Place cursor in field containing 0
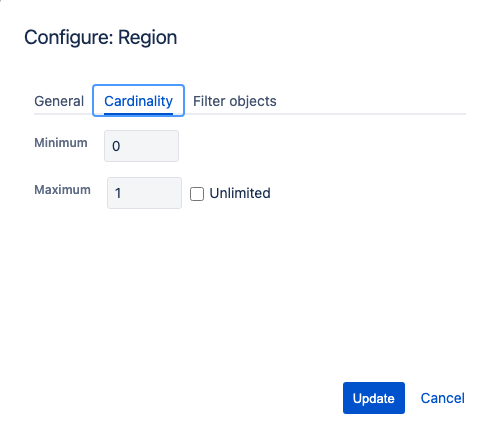The height and width of the screenshot is (433, 483). tap(141, 146)
